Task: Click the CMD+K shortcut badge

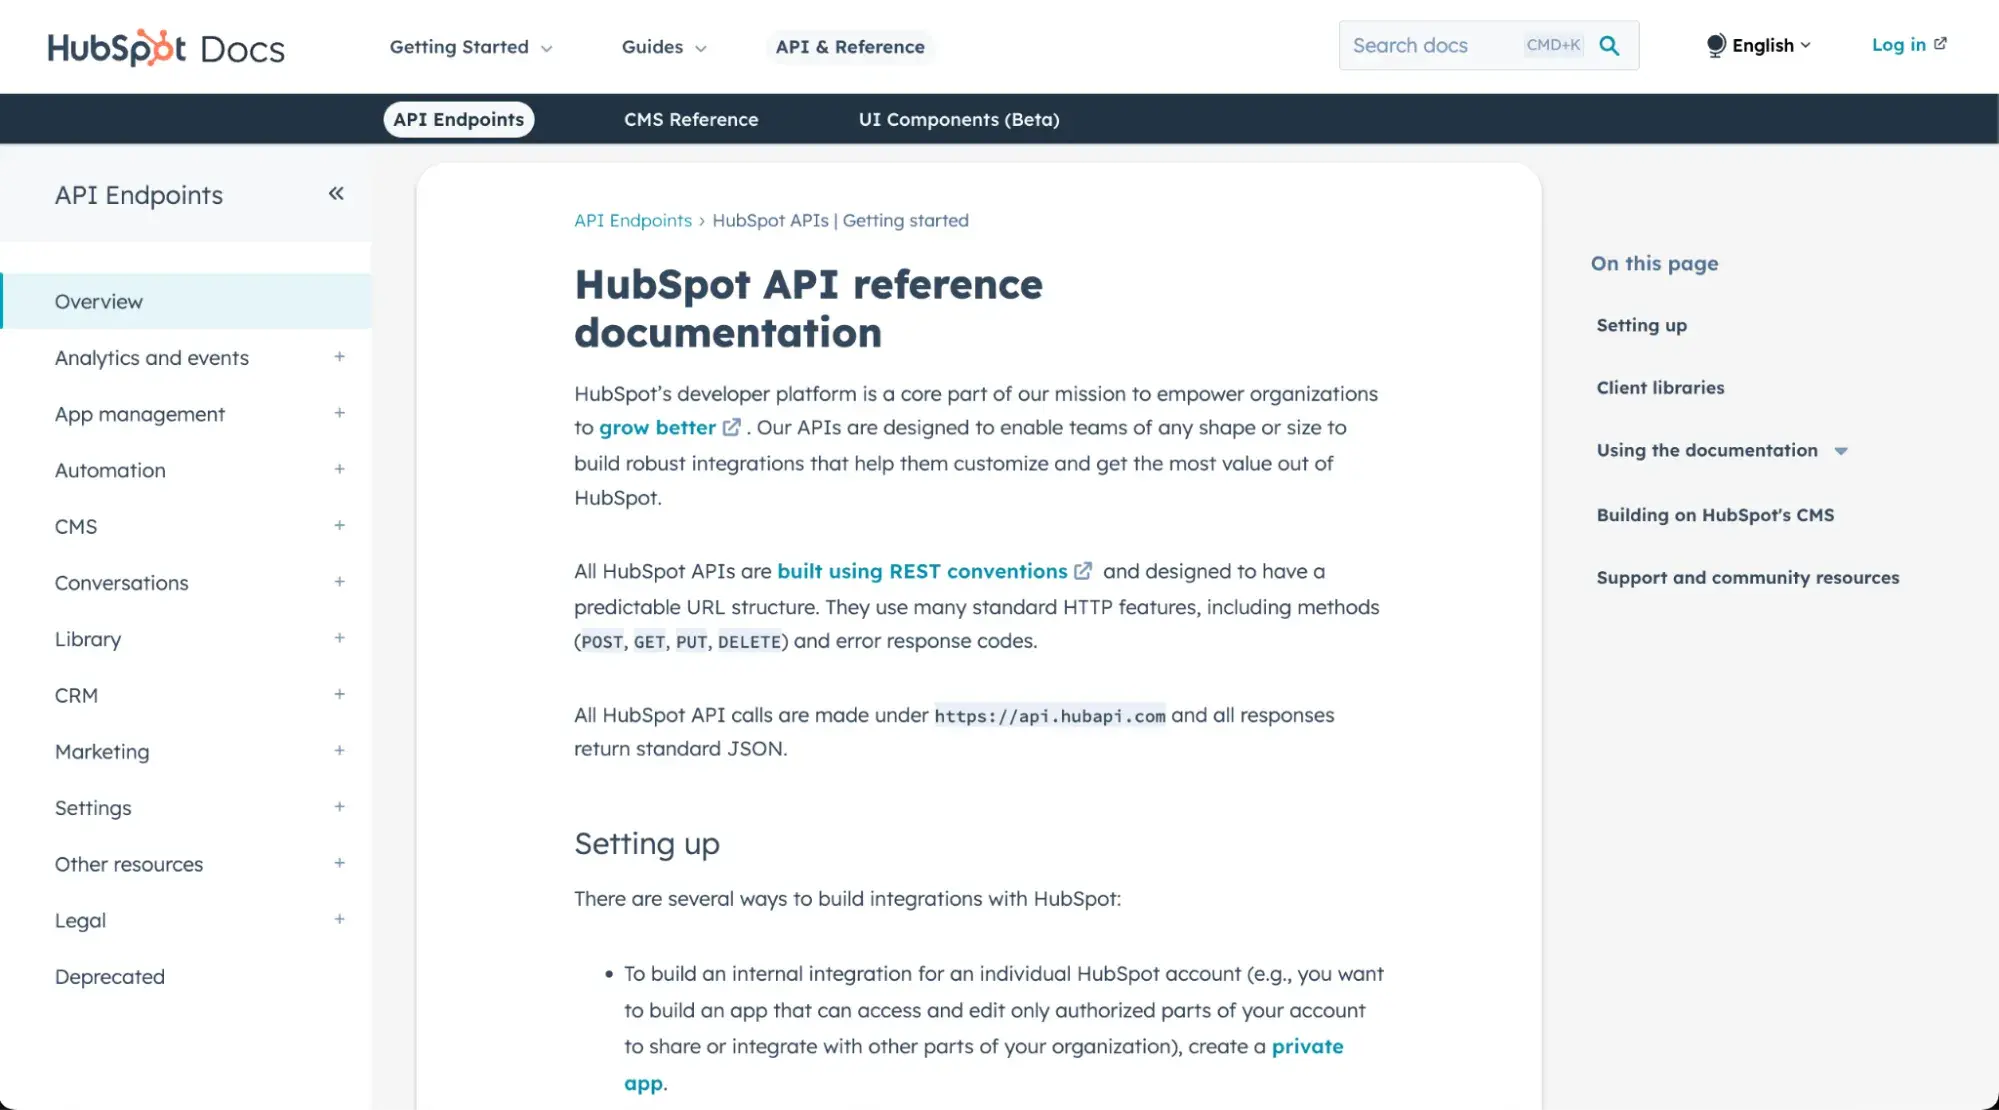Action: (x=1553, y=45)
